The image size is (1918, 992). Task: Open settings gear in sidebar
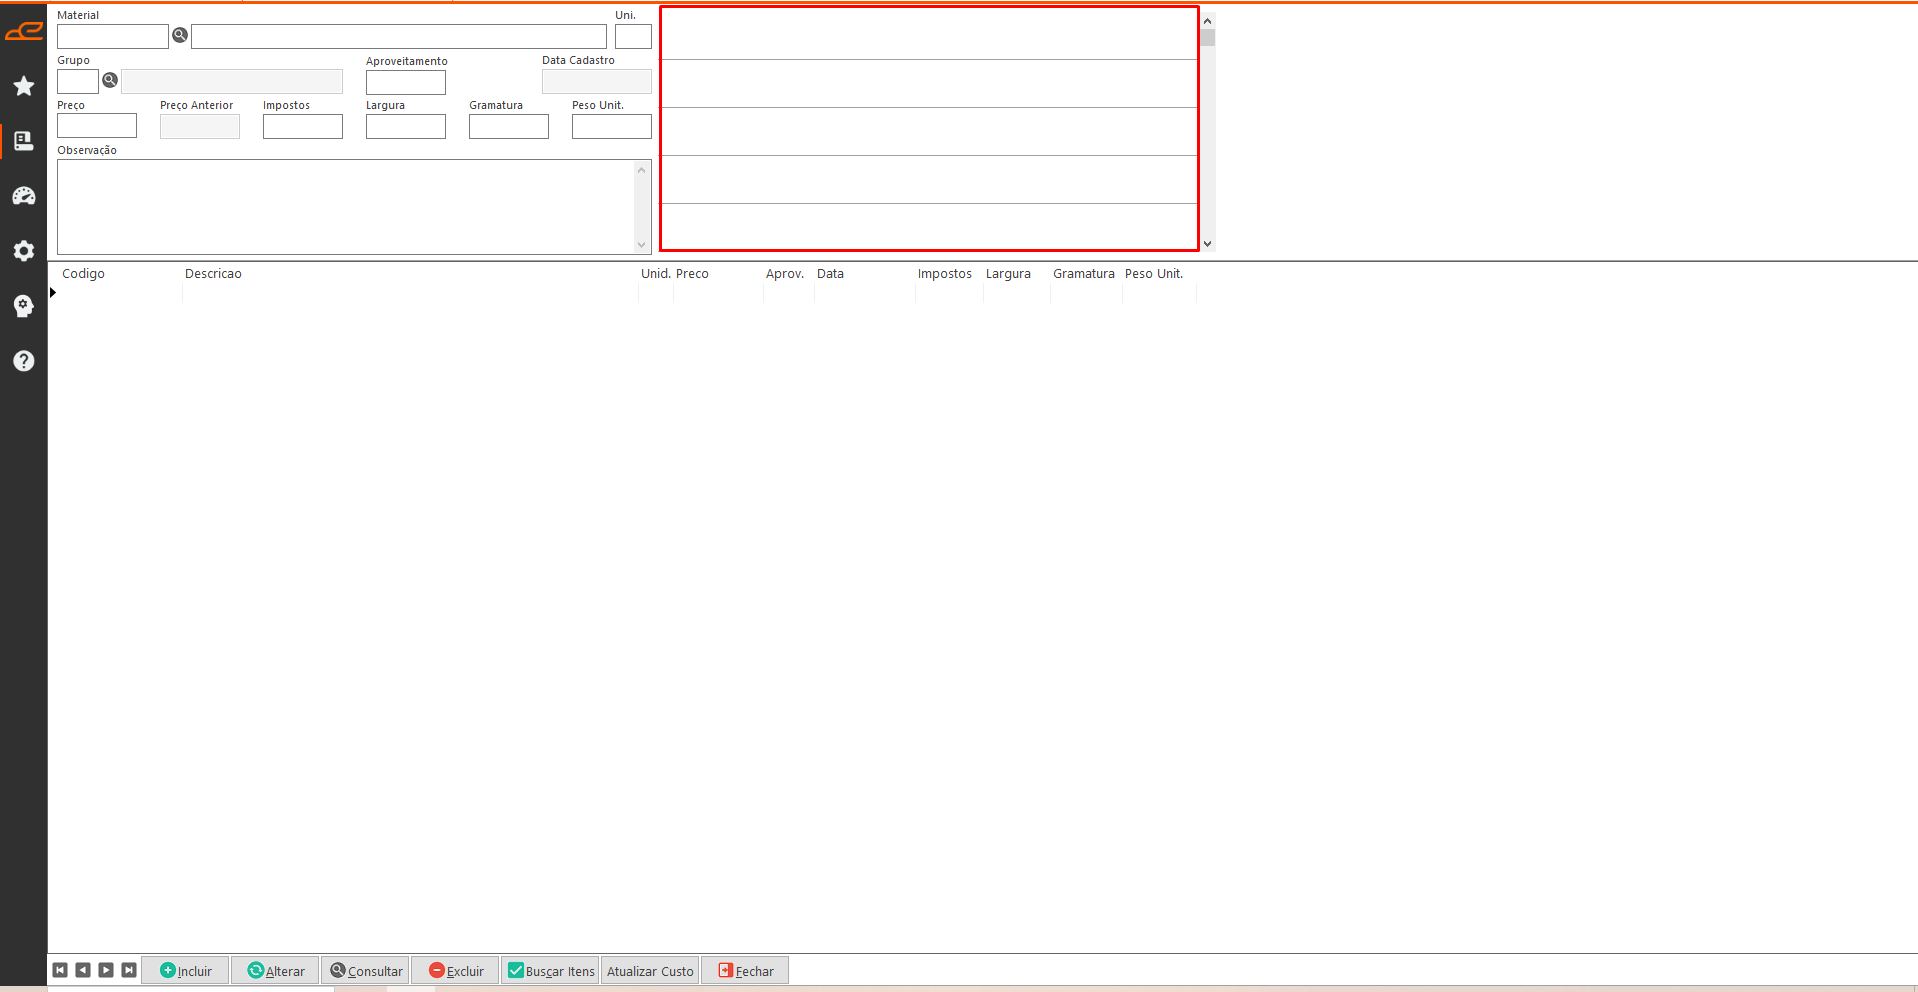24,251
